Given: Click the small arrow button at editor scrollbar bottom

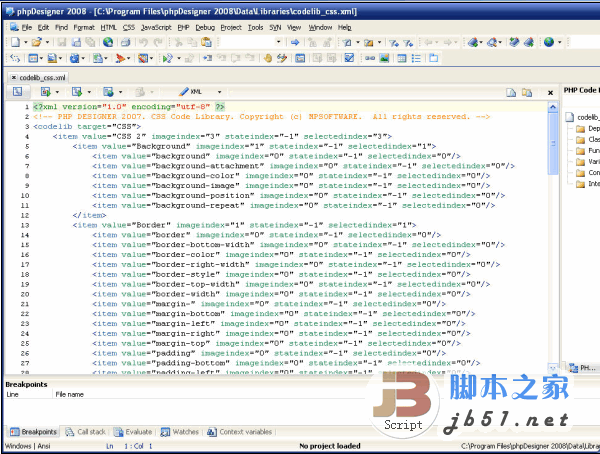Looking at the screenshot, I should coord(553,368).
